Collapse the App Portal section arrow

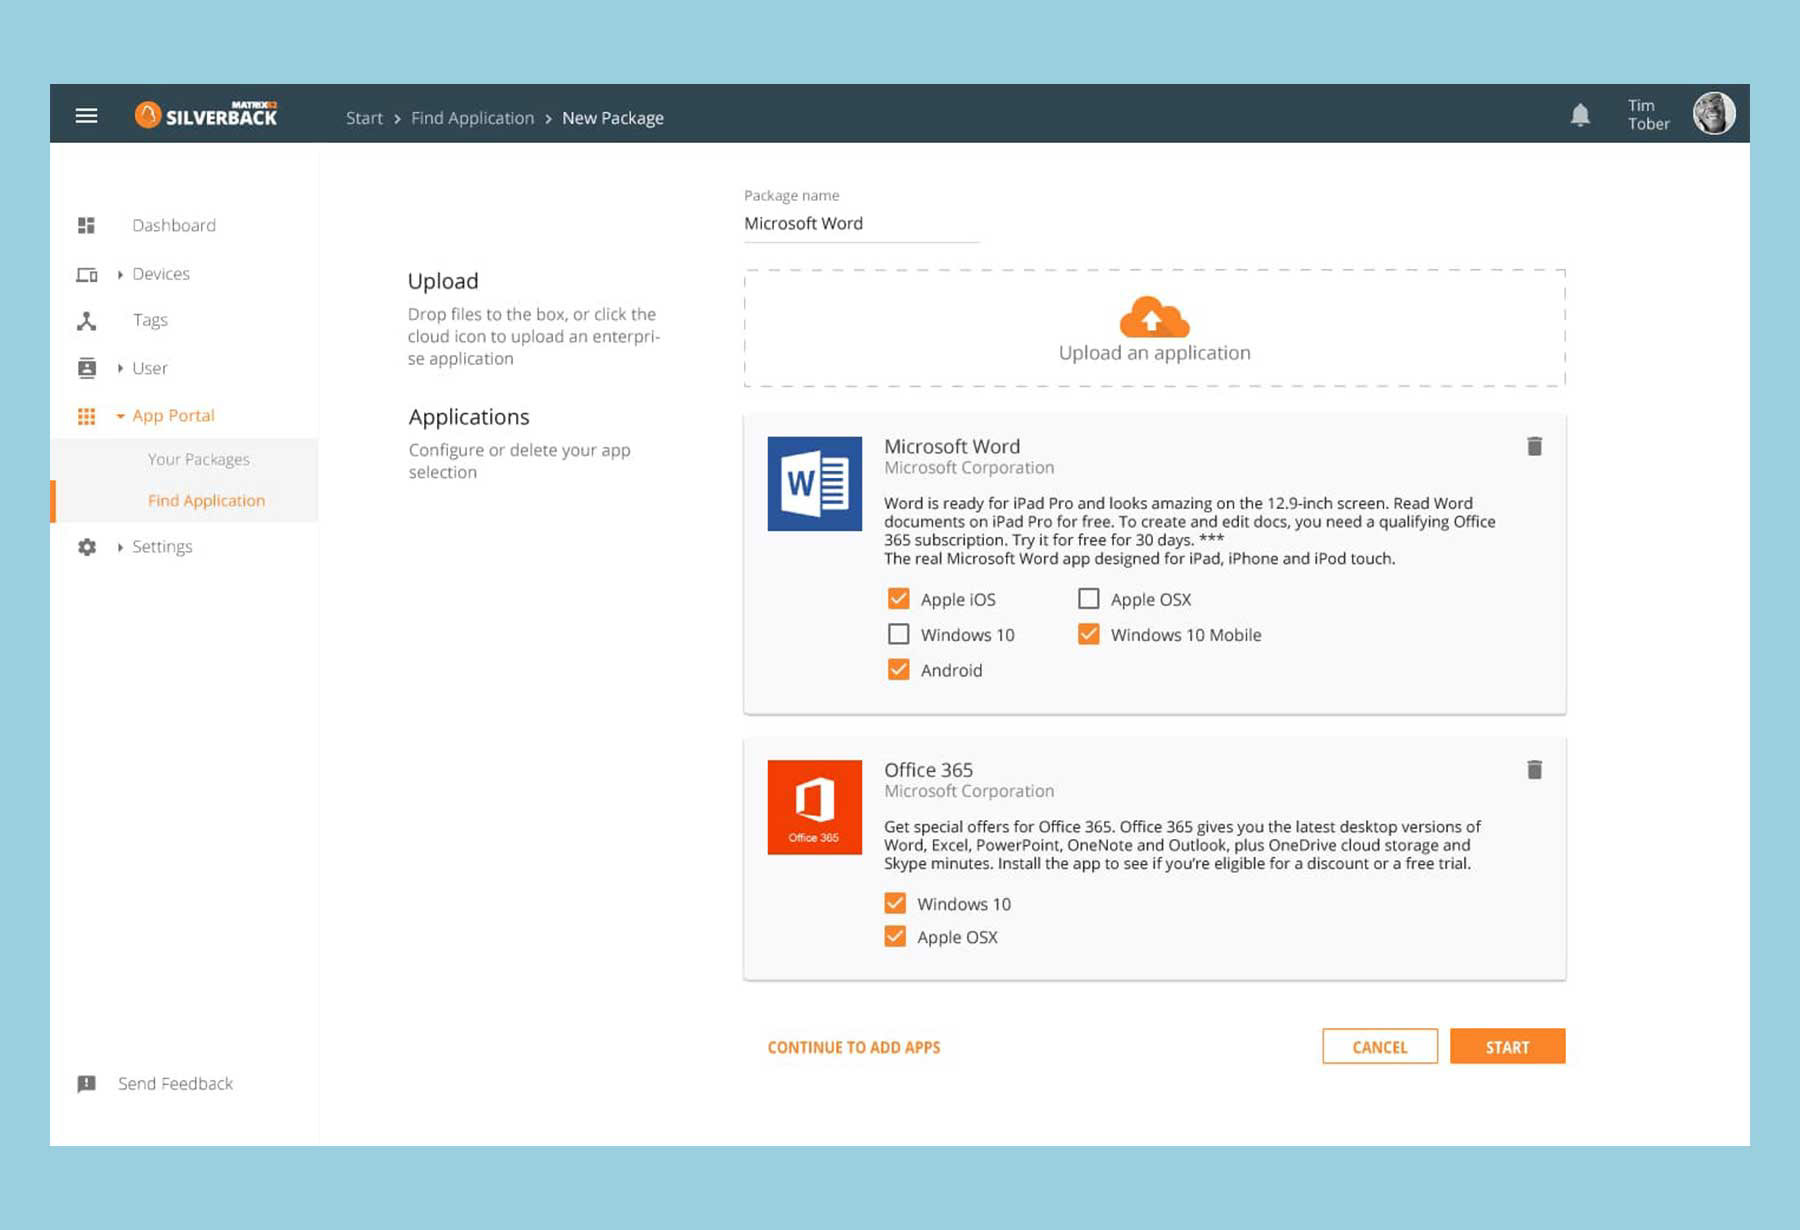[120, 416]
